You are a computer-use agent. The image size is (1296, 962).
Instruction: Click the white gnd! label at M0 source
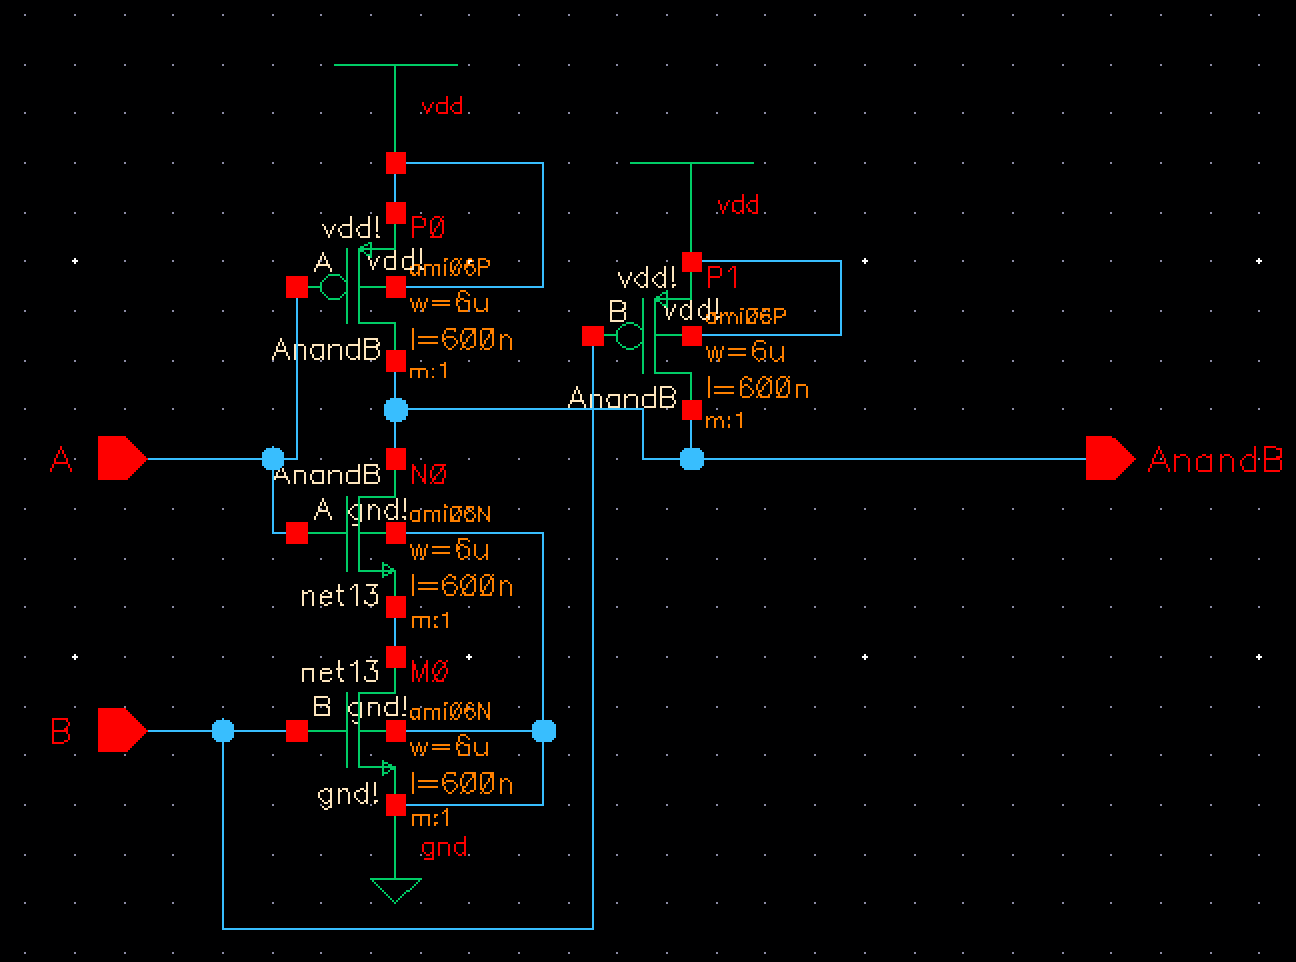[x=349, y=796]
